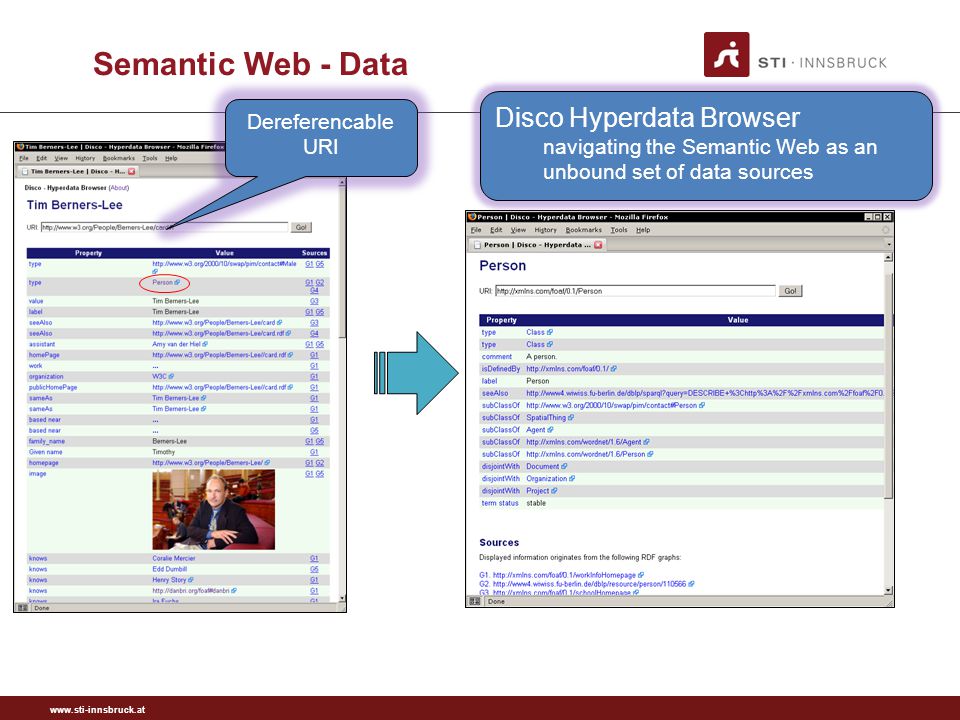Click the family_name property link

pyautogui.click(x=47, y=441)
